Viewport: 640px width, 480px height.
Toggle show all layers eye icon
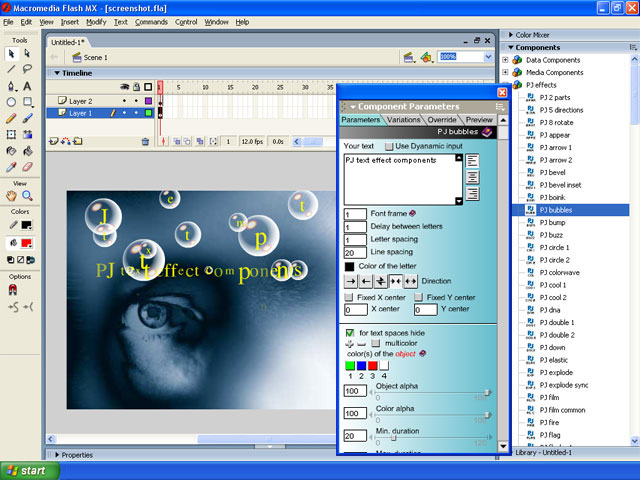[124, 87]
